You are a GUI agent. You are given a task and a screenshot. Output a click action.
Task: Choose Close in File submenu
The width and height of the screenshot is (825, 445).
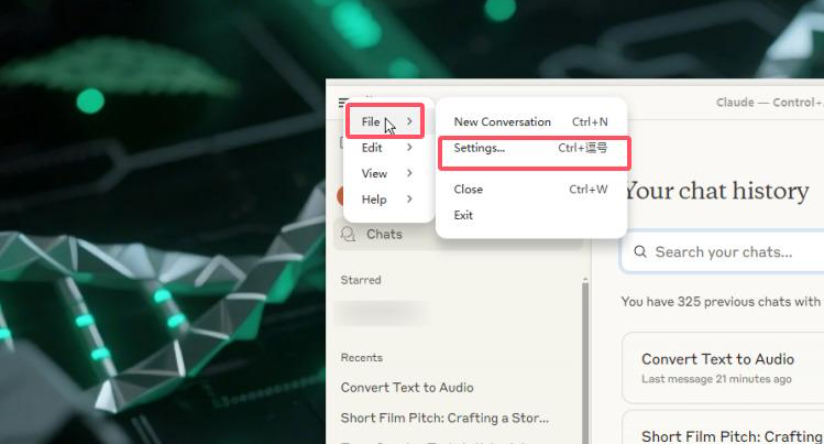[531, 189]
